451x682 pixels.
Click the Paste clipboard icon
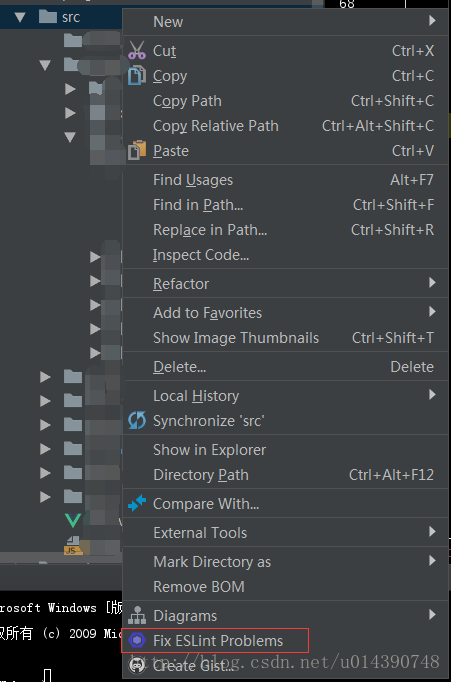(x=137, y=150)
